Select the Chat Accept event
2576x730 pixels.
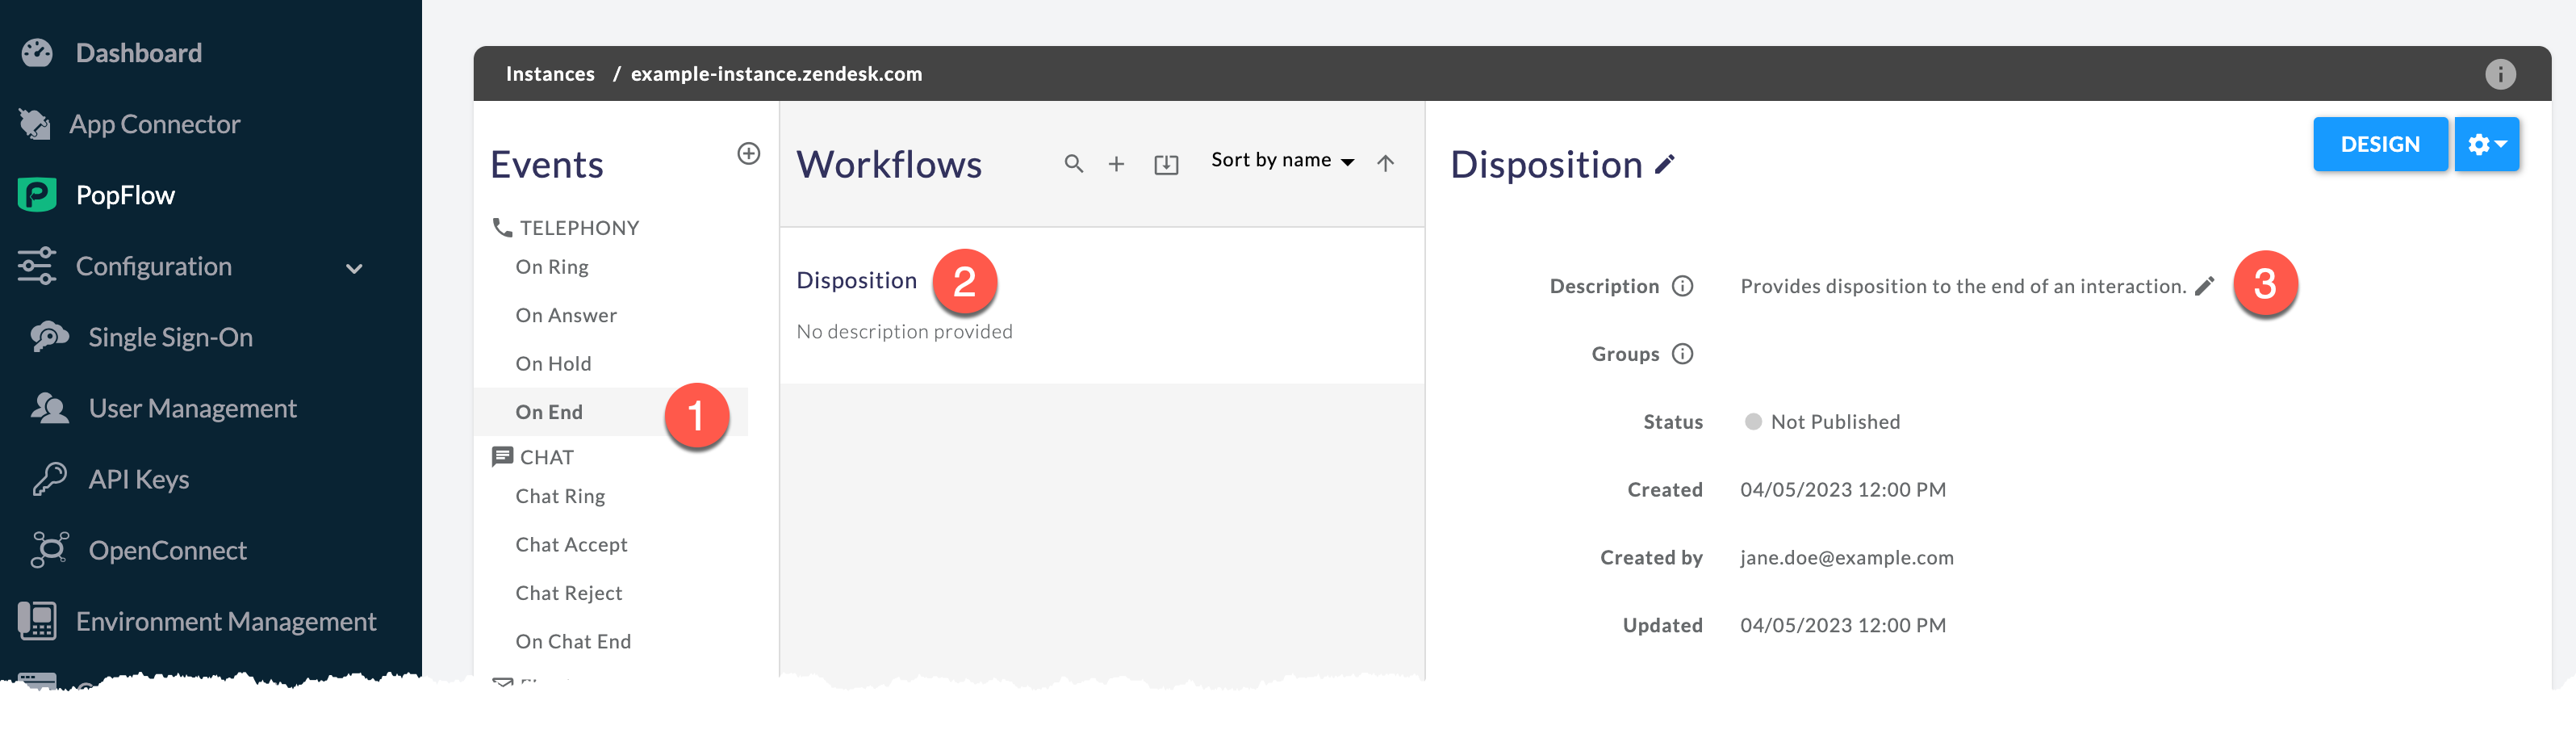(571, 545)
